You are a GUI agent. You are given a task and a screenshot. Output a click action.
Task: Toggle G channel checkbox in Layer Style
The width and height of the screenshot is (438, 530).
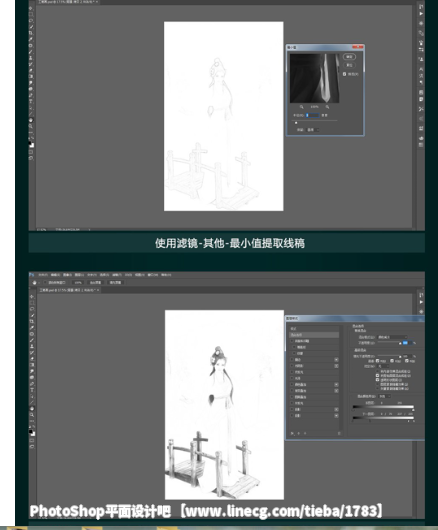[392, 361]
